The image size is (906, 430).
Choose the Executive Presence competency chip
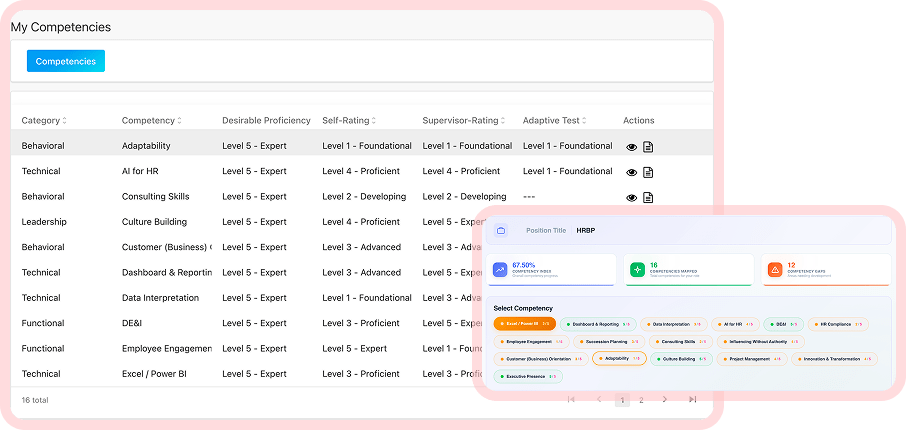[528, 376]
